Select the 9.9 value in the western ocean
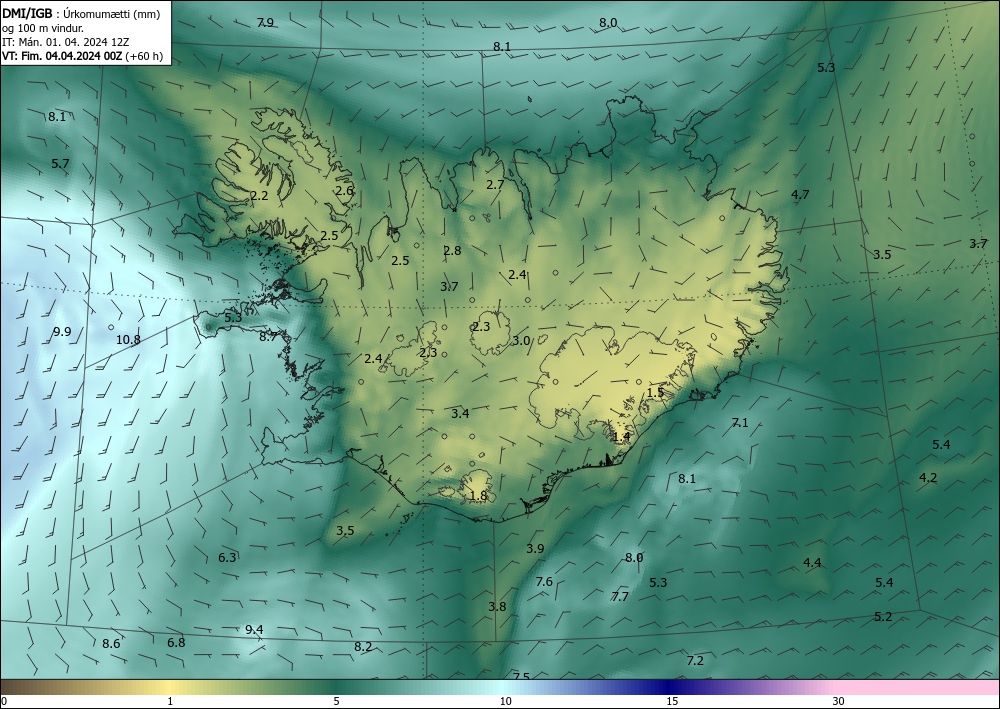Screen dimensions: 1000x709 pyautogui.click(x=62, y=332)
